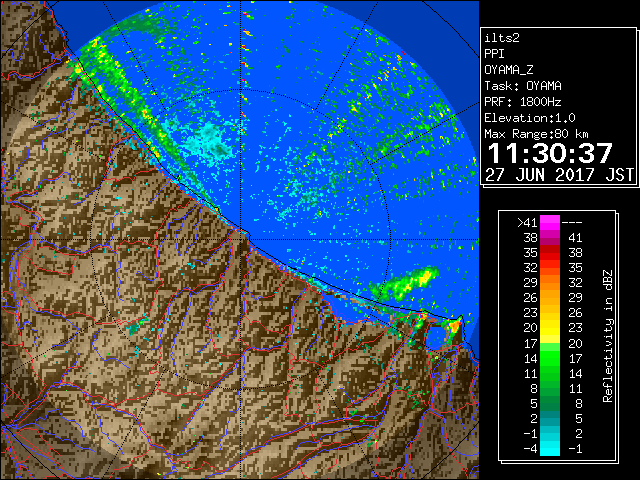
Task: Click the --- legend entry at top
Action: [572, 223]
